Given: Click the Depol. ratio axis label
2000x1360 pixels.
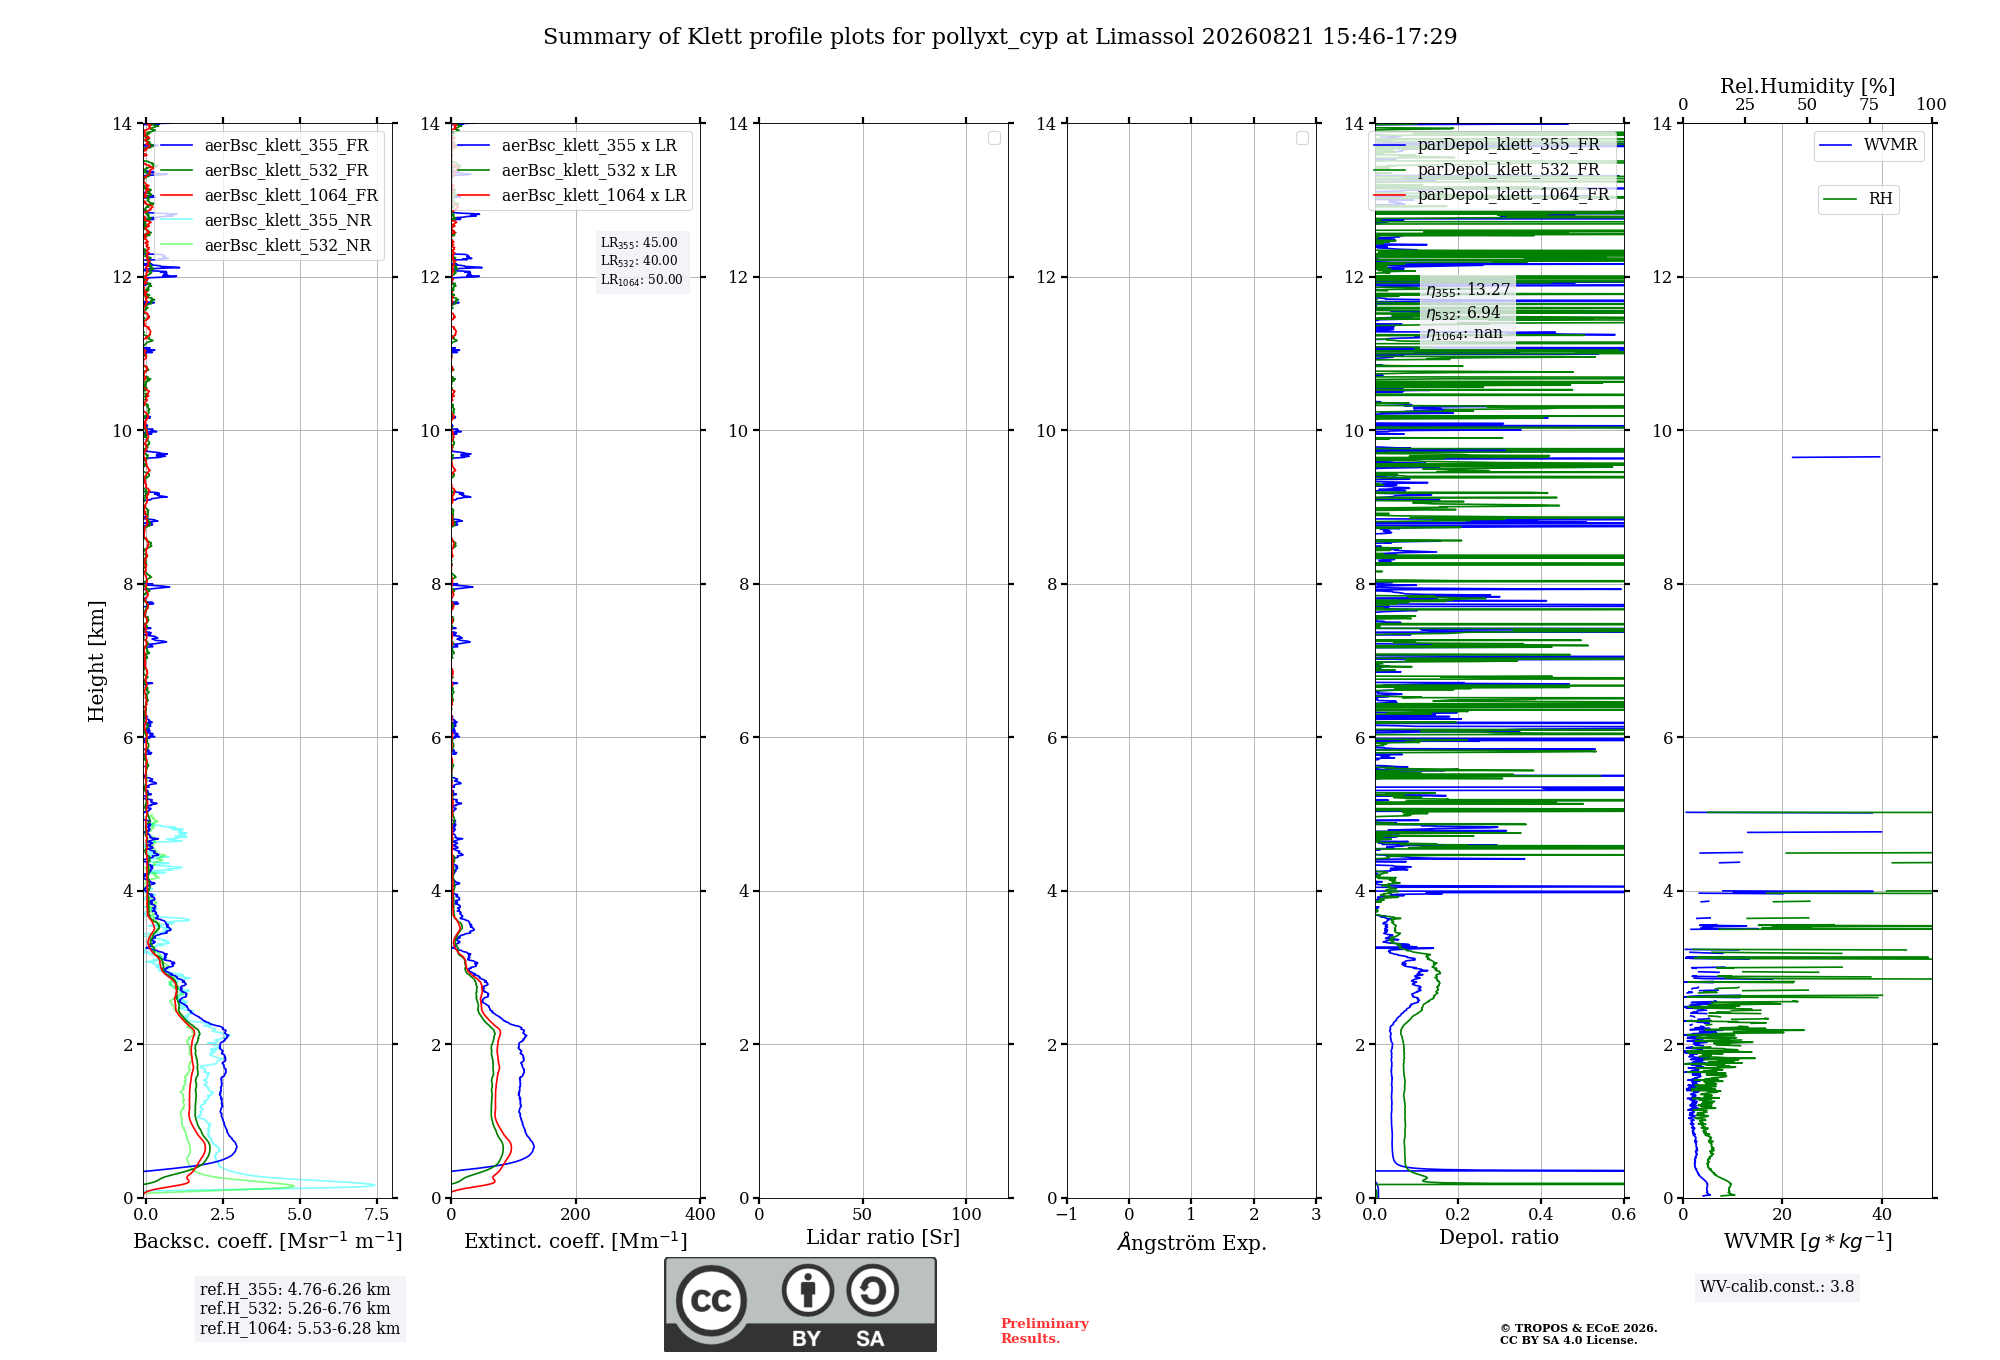Looking at the screenshot, I should [x=1499, y=1238].
